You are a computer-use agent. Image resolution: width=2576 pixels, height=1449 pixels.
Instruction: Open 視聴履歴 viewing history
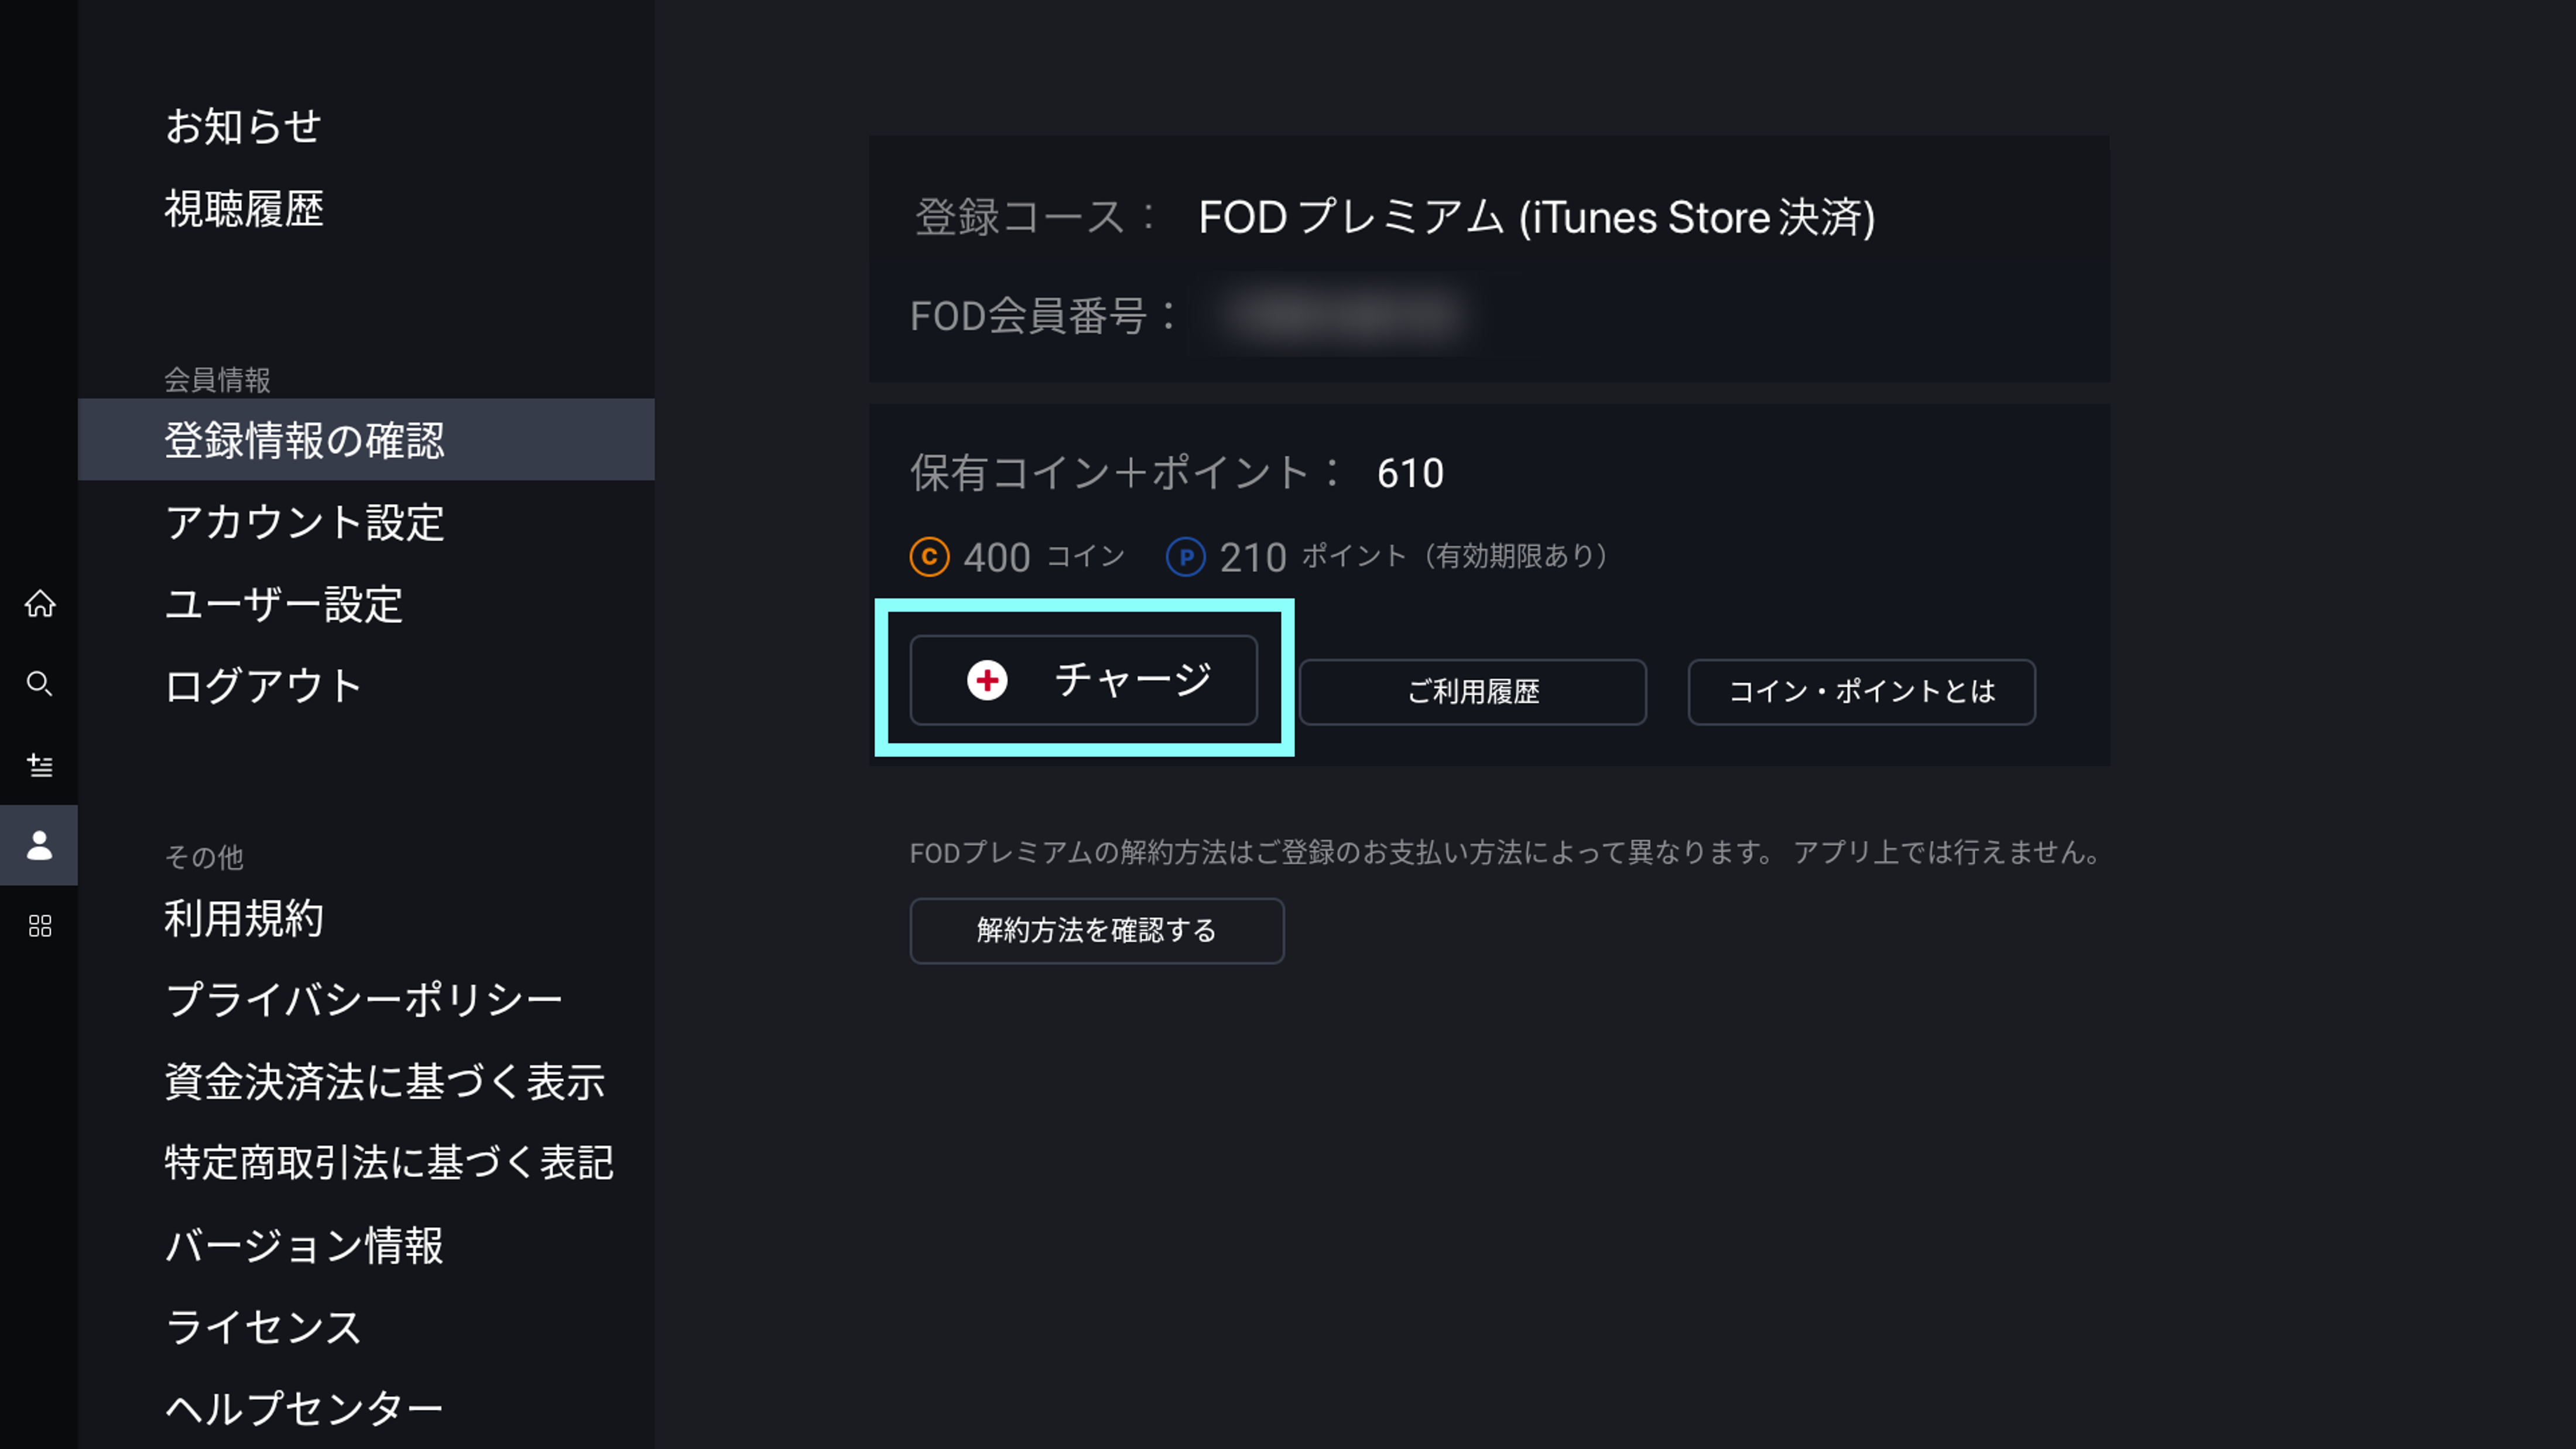[244, 209]
